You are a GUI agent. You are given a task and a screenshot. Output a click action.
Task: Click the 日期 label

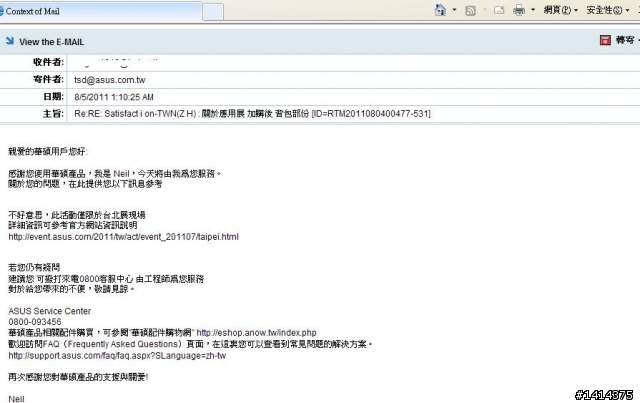point(53,97)
